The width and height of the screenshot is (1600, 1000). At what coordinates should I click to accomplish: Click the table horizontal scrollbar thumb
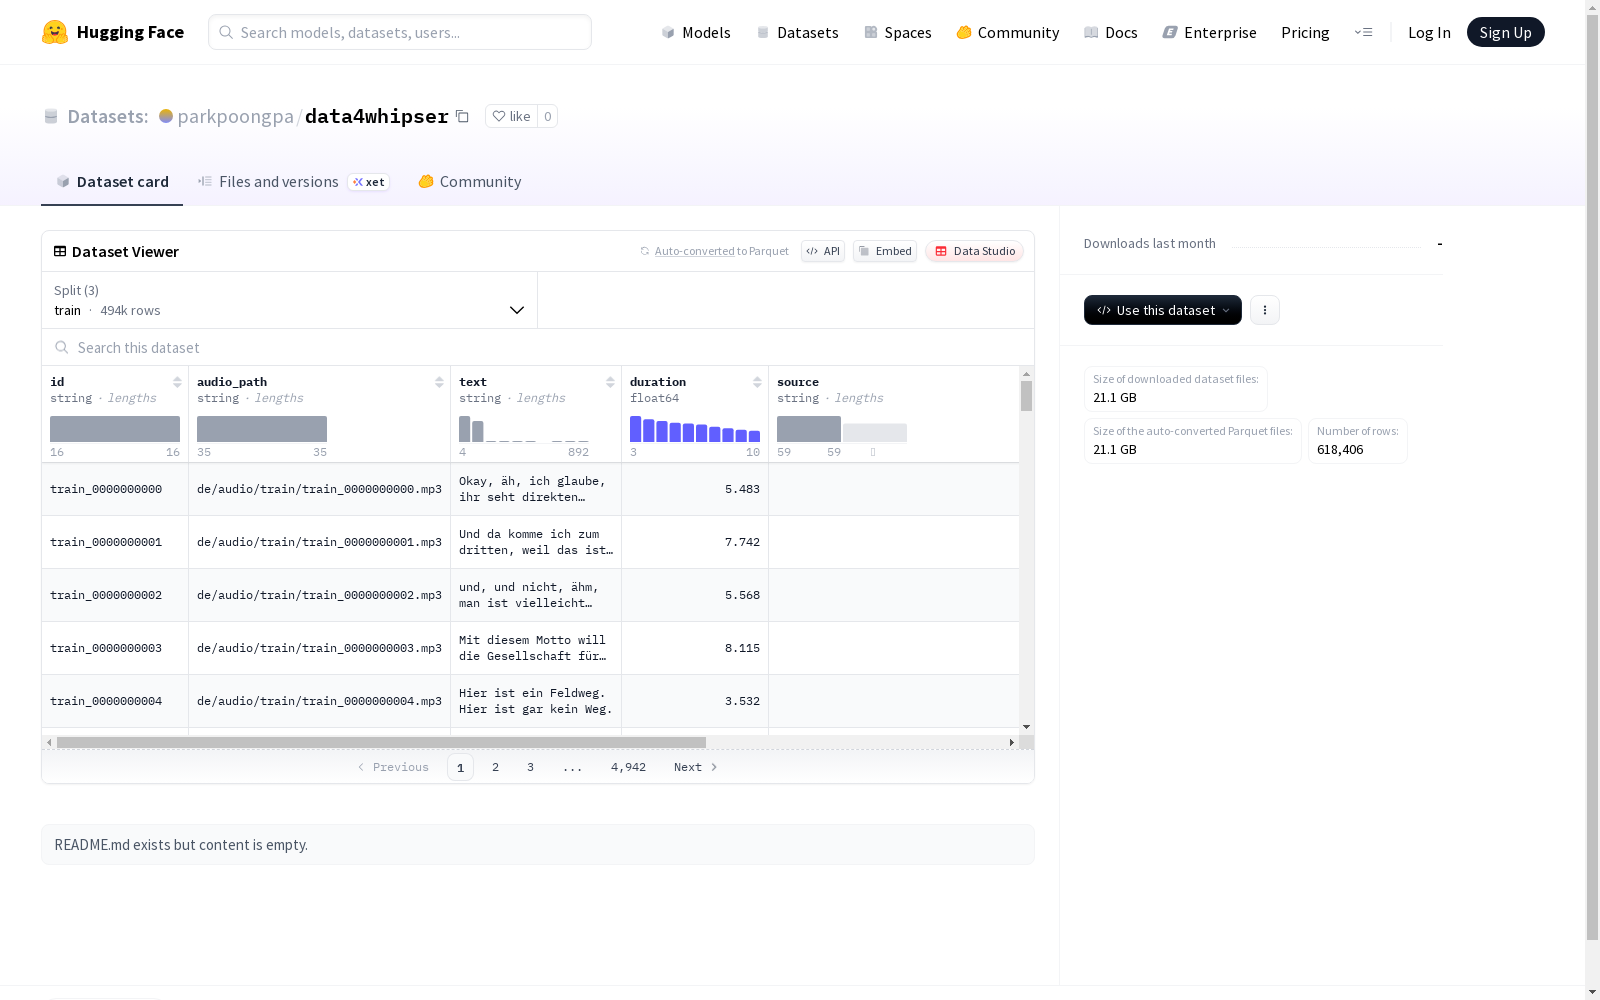click(381, 742)
